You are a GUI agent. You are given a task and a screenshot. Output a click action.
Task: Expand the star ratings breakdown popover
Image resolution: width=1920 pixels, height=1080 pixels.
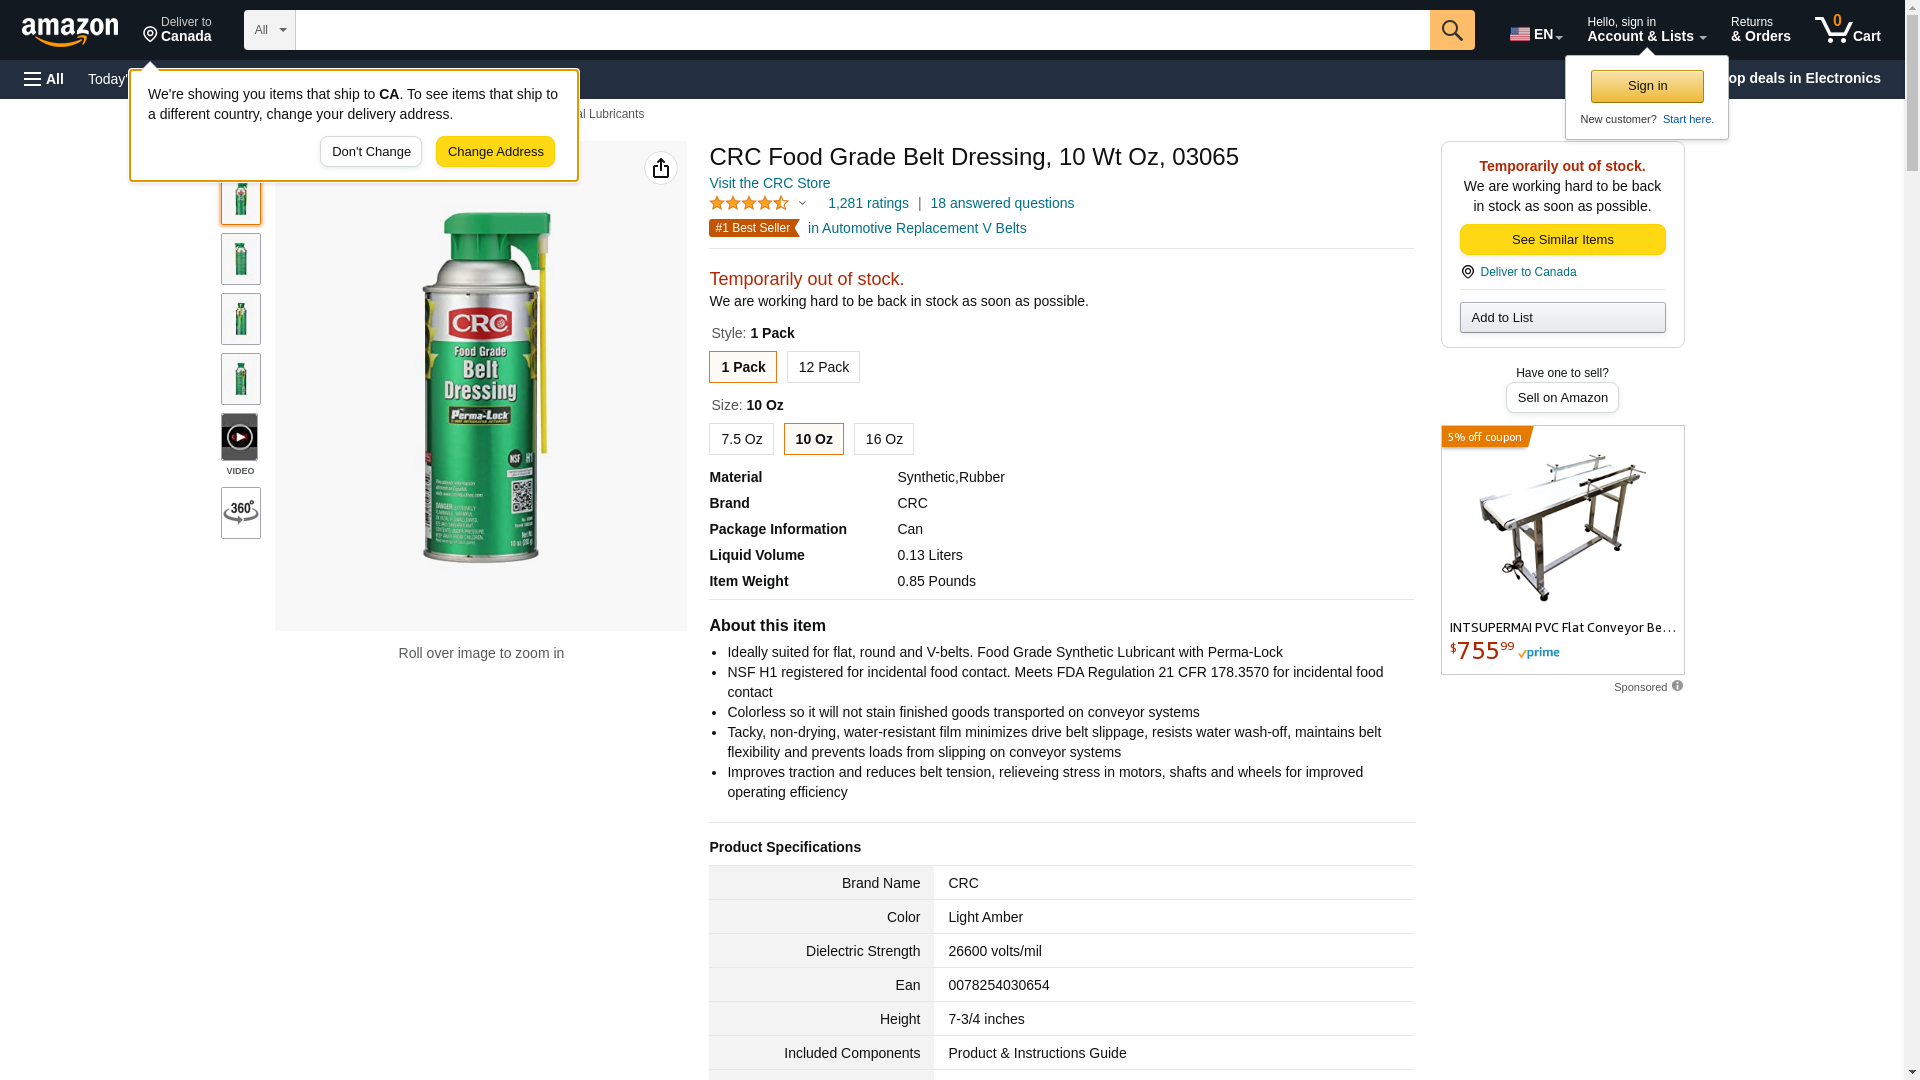802,203
